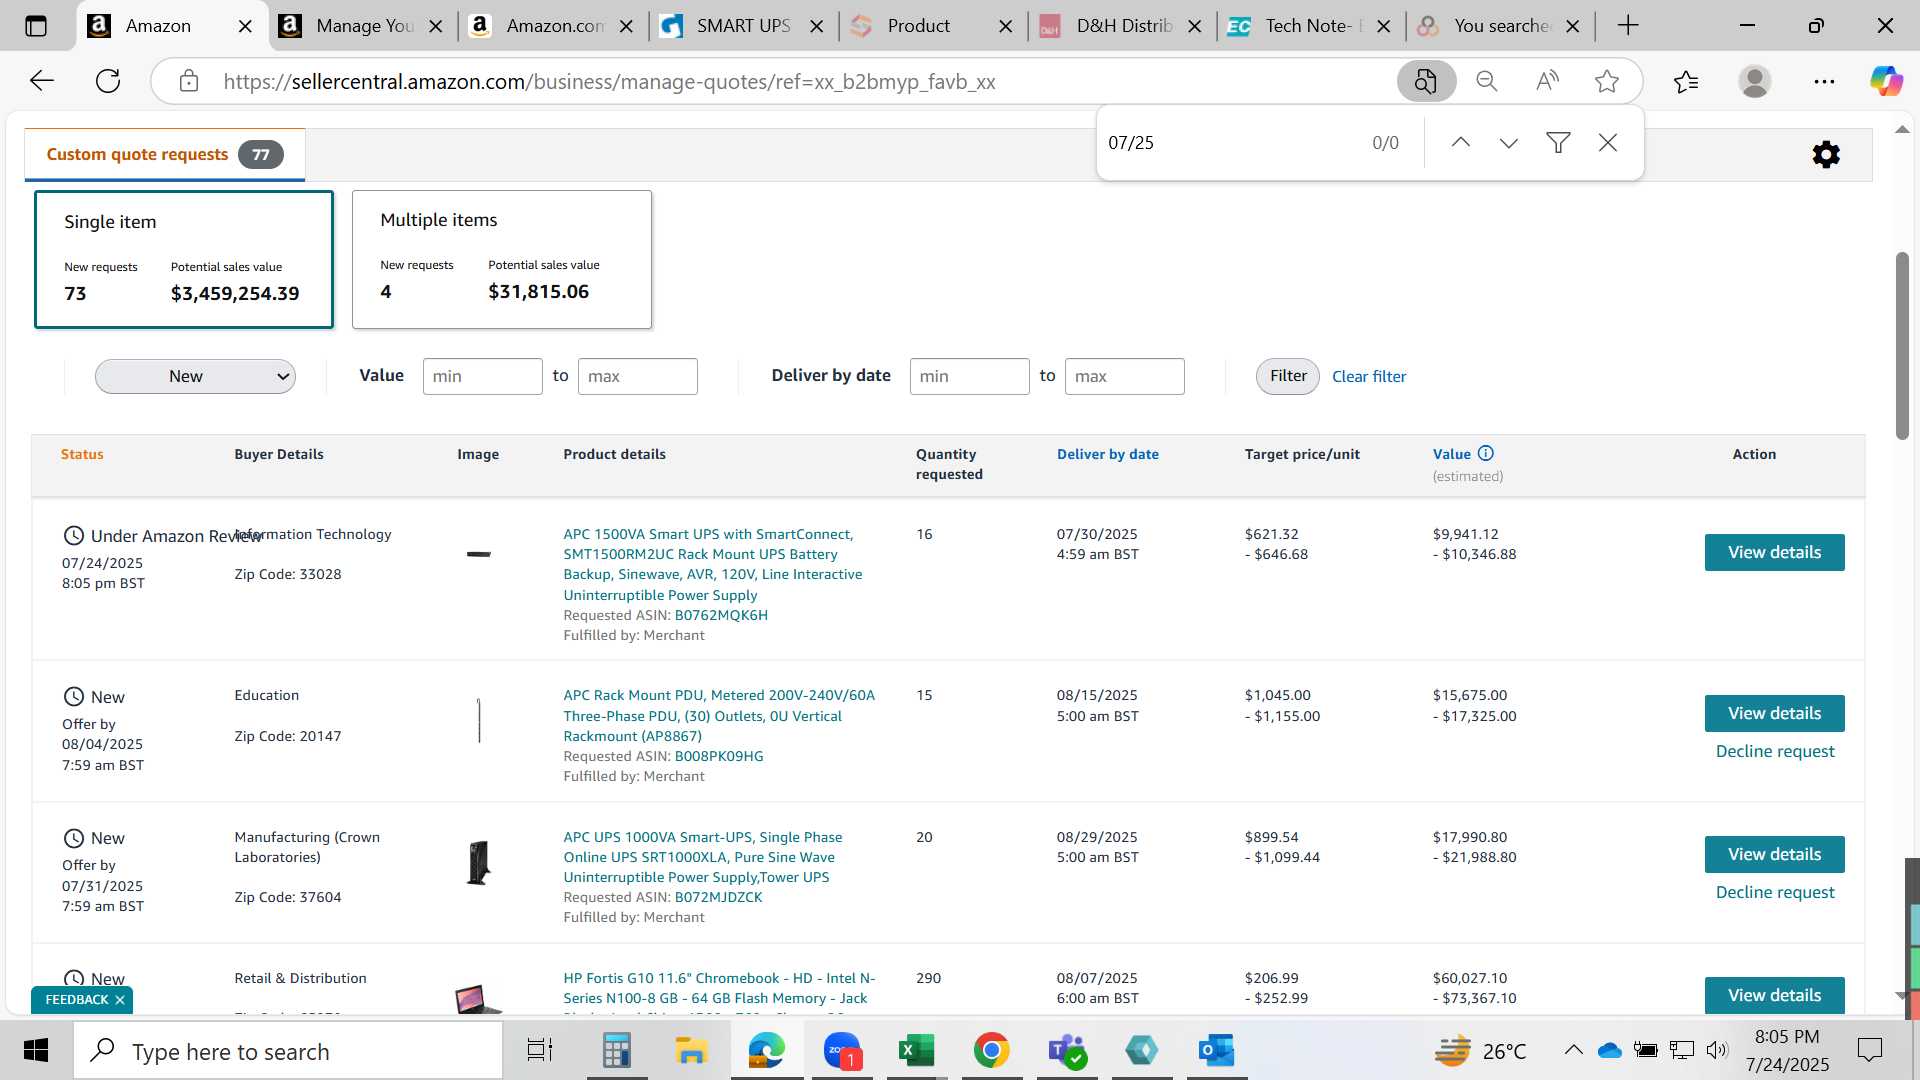
Task: Open Calculator from taskbar
Action: 616,1051
